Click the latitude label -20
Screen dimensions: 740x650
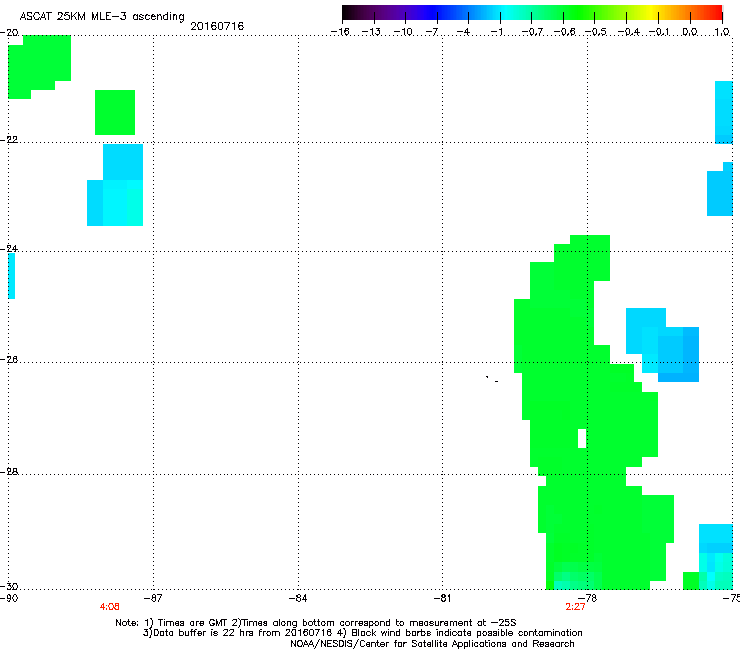coord(9,33)
